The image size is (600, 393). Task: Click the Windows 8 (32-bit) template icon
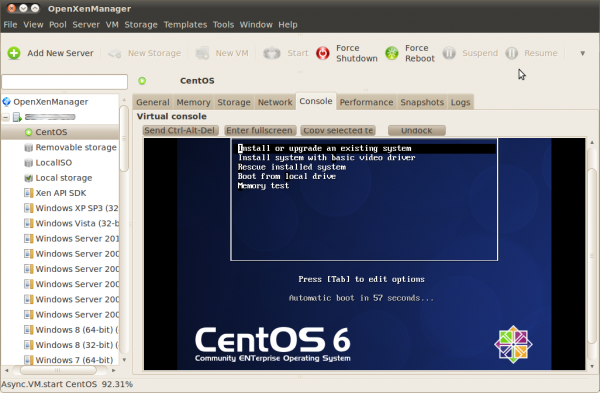click(x=28, y=345)
